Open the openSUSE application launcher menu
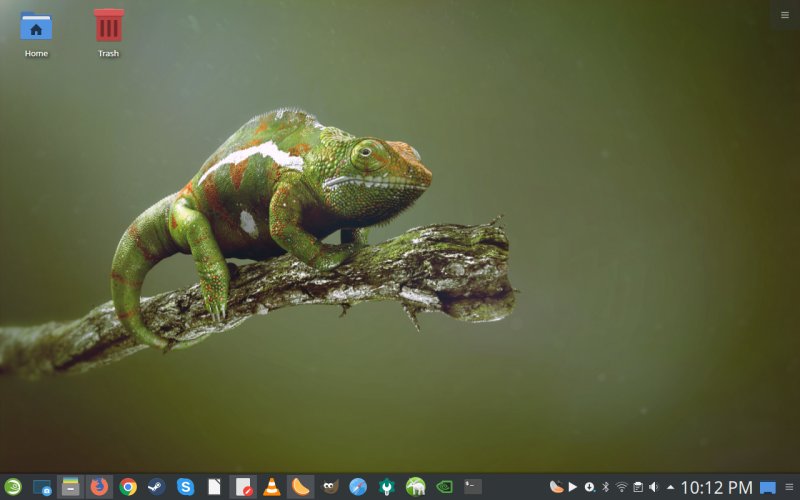The image size is (800, 500). pos(12,487)
